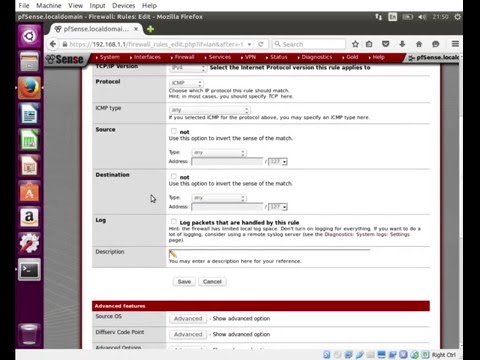Open Destination address mask dropdown
The image size is (480, 360).
278,207
